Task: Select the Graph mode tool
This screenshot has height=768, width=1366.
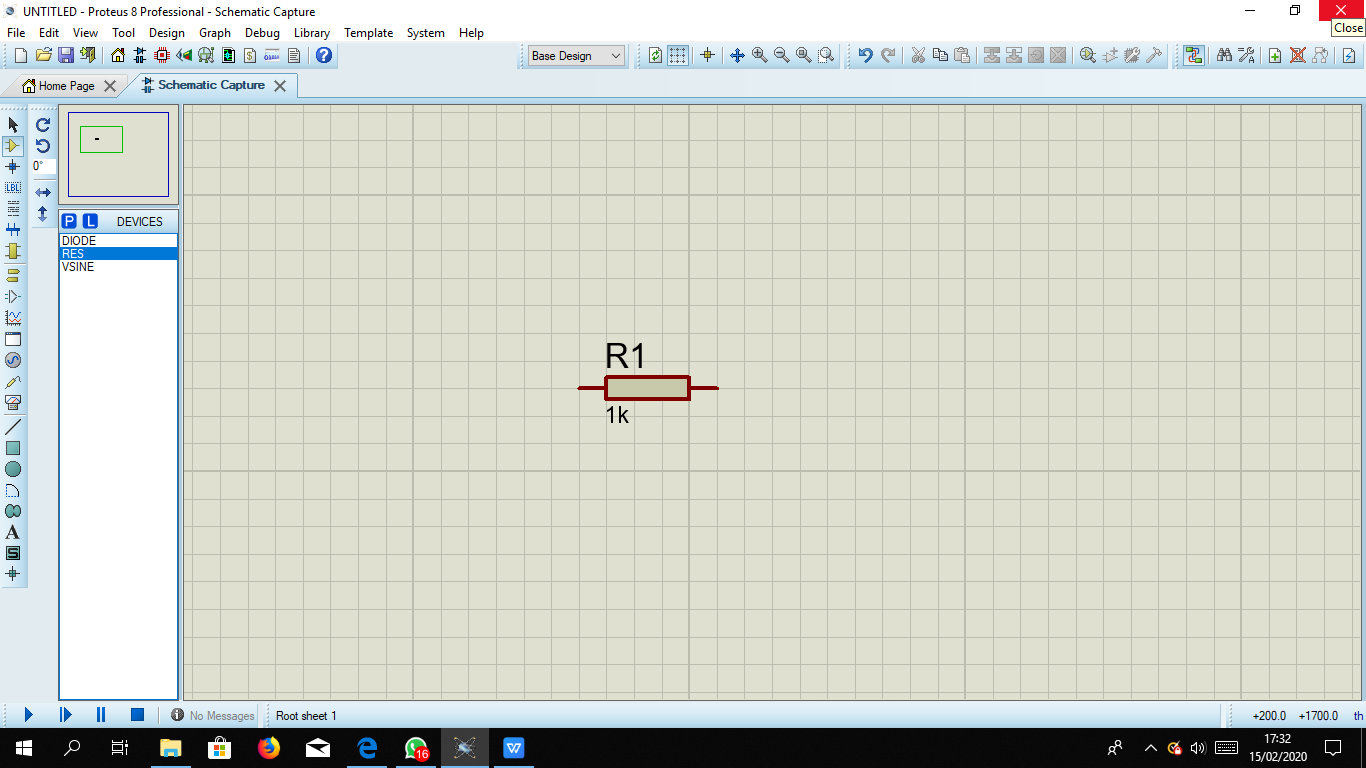Action: coord(13,318)
